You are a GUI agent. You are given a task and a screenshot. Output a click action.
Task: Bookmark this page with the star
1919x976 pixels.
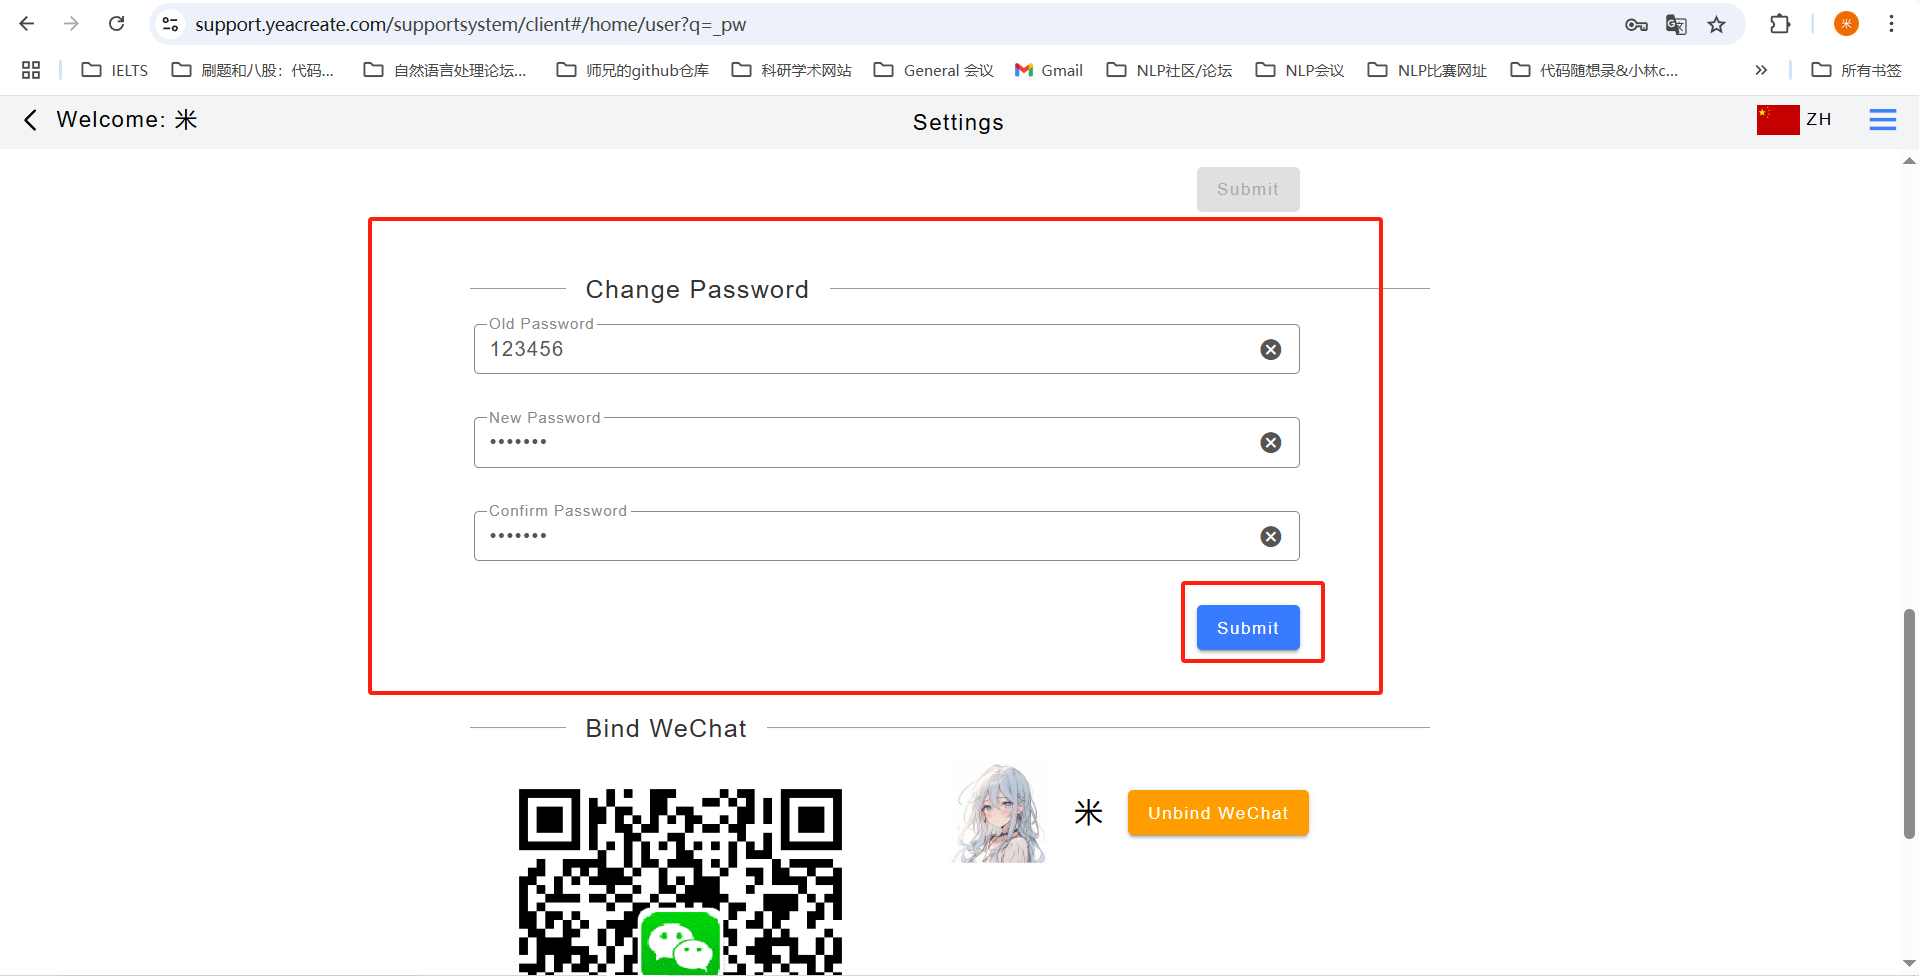[1716, 25]
